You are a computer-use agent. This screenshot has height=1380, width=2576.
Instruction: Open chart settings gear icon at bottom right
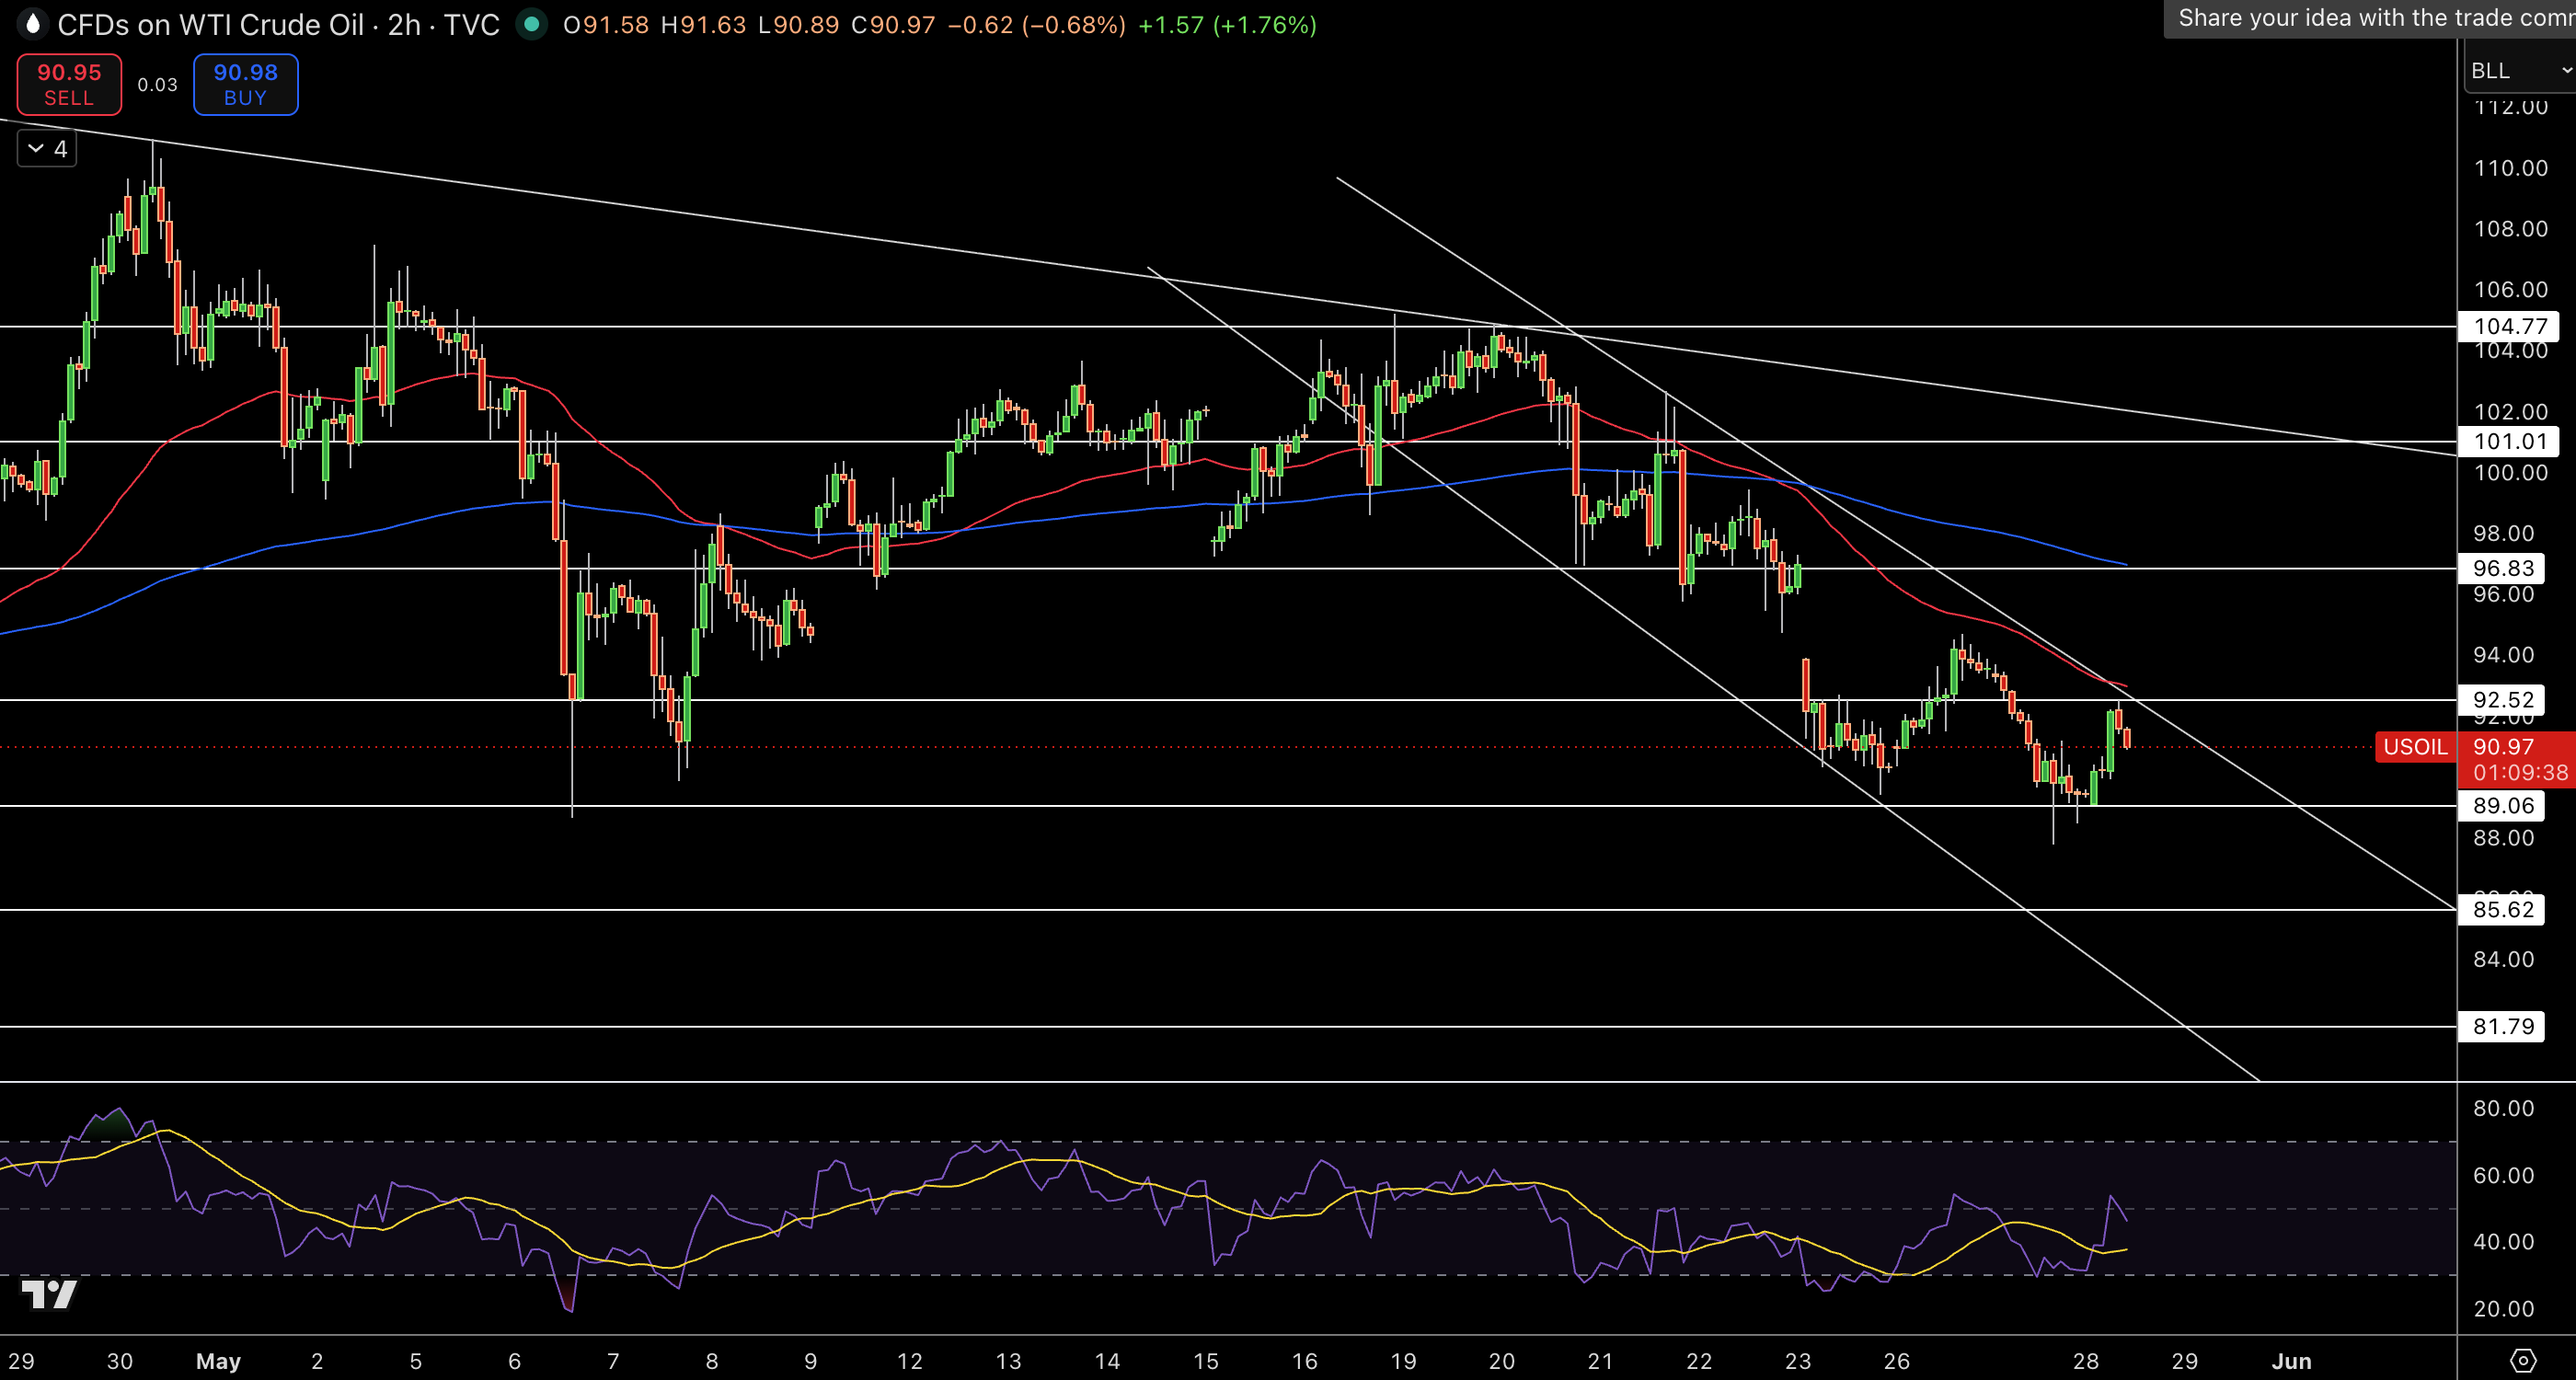(x=2523, y=1360)
